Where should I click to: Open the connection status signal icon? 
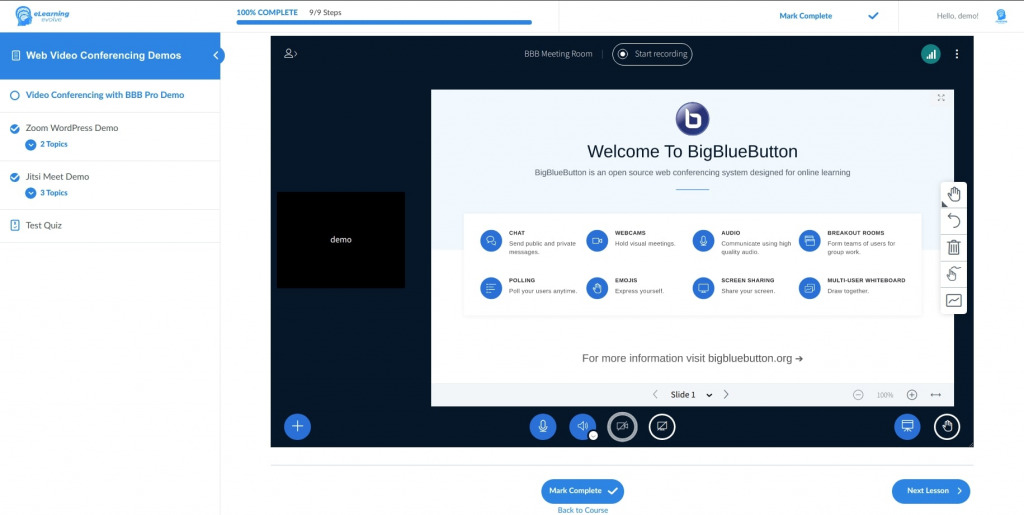point(931,54)
